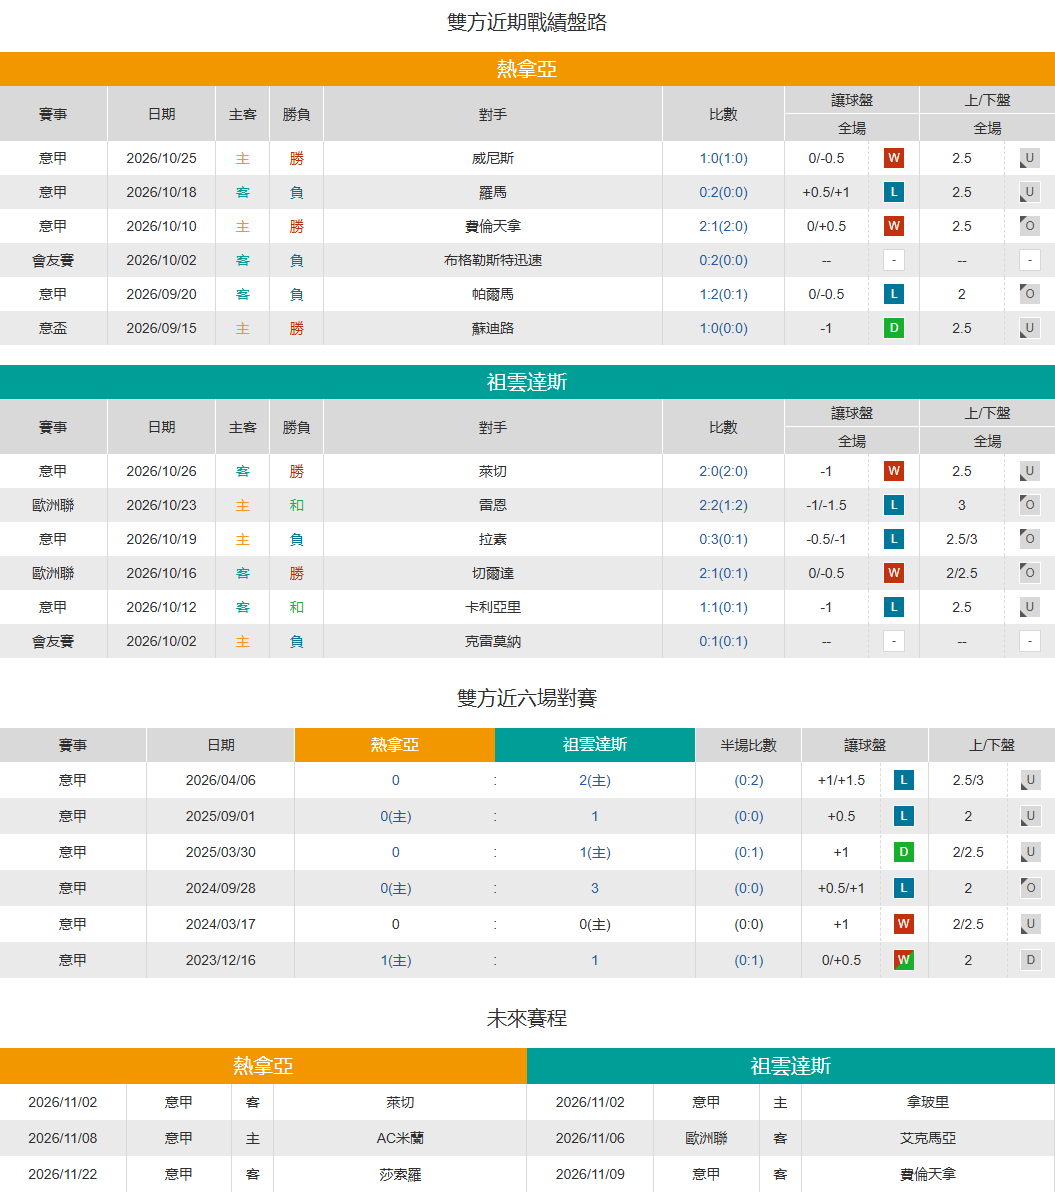Viewport: 1055px width, 1193px height.
Task: Select the O over/under badge in the 拉素 row
Action: click(1029, 539)
